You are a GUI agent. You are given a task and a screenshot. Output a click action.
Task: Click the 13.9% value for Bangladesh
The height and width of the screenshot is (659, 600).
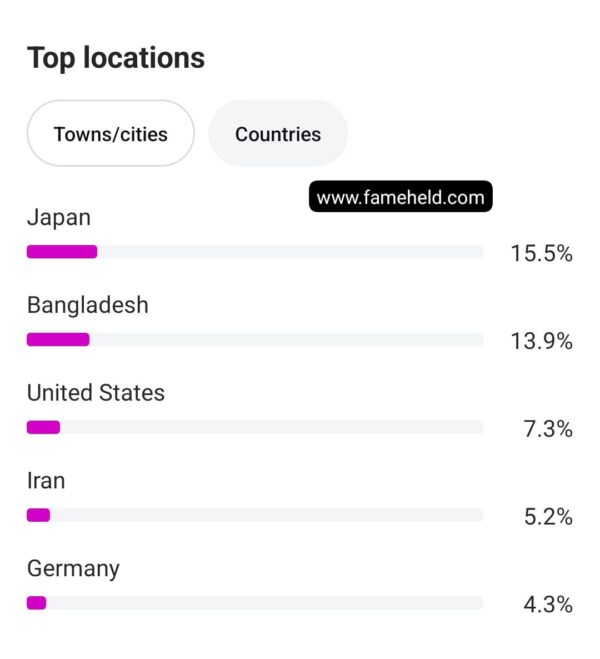coord(541,342)
